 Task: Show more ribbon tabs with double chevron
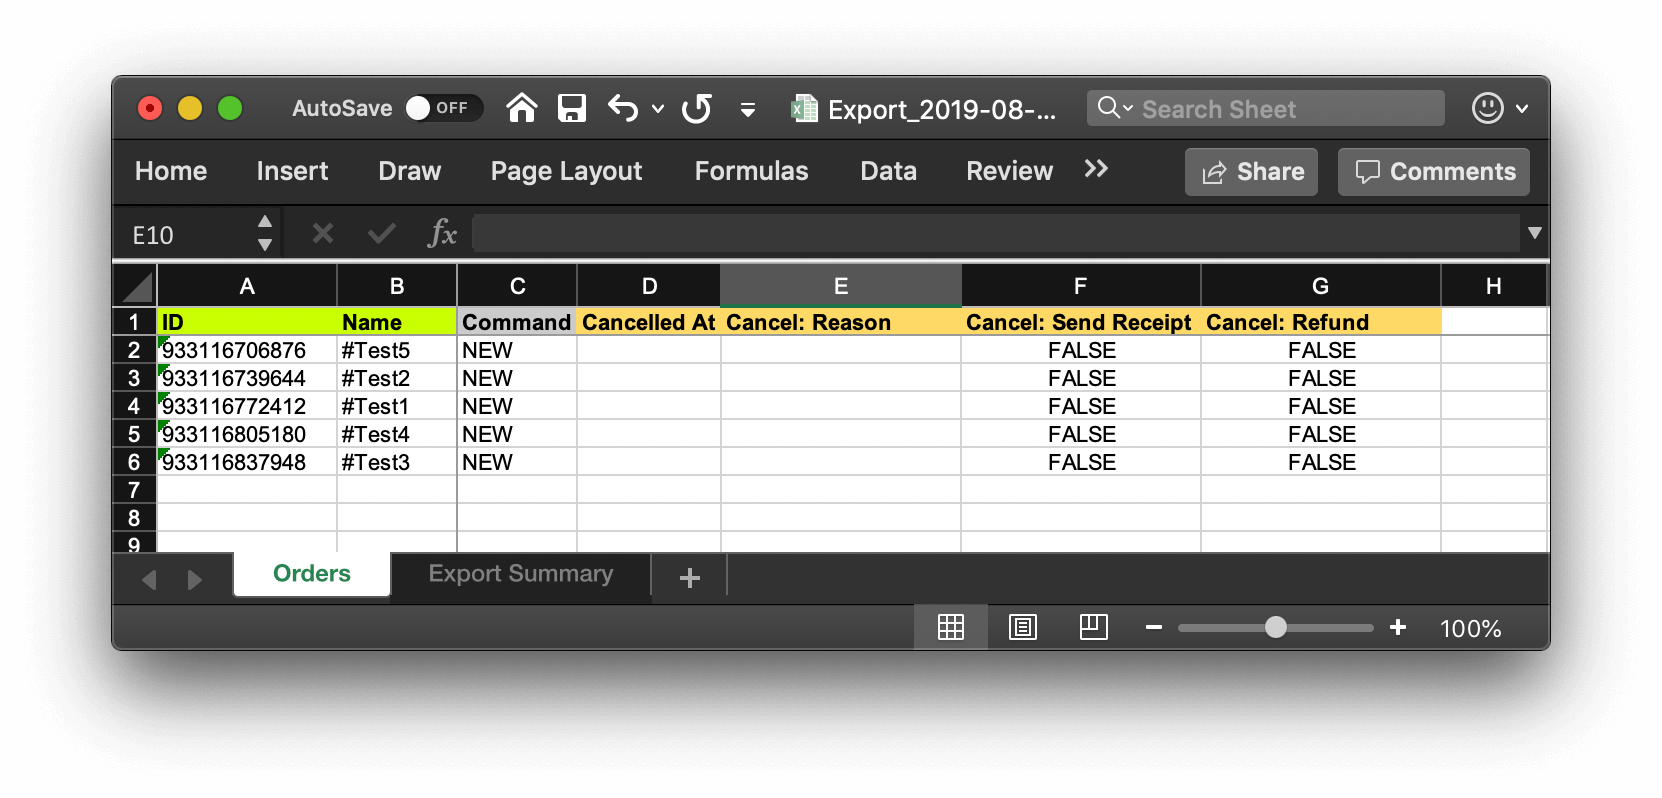click(1096, 169)
